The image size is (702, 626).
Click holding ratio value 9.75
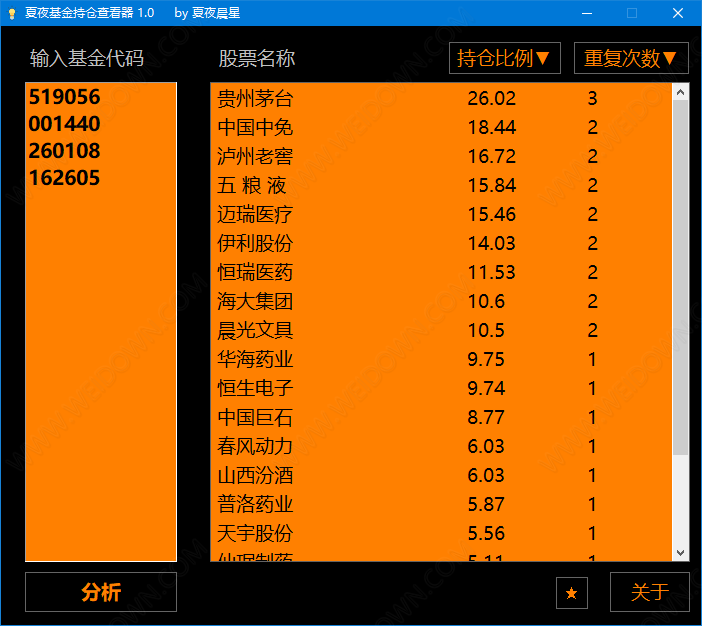pyautogui.click(x=486, y=359)
